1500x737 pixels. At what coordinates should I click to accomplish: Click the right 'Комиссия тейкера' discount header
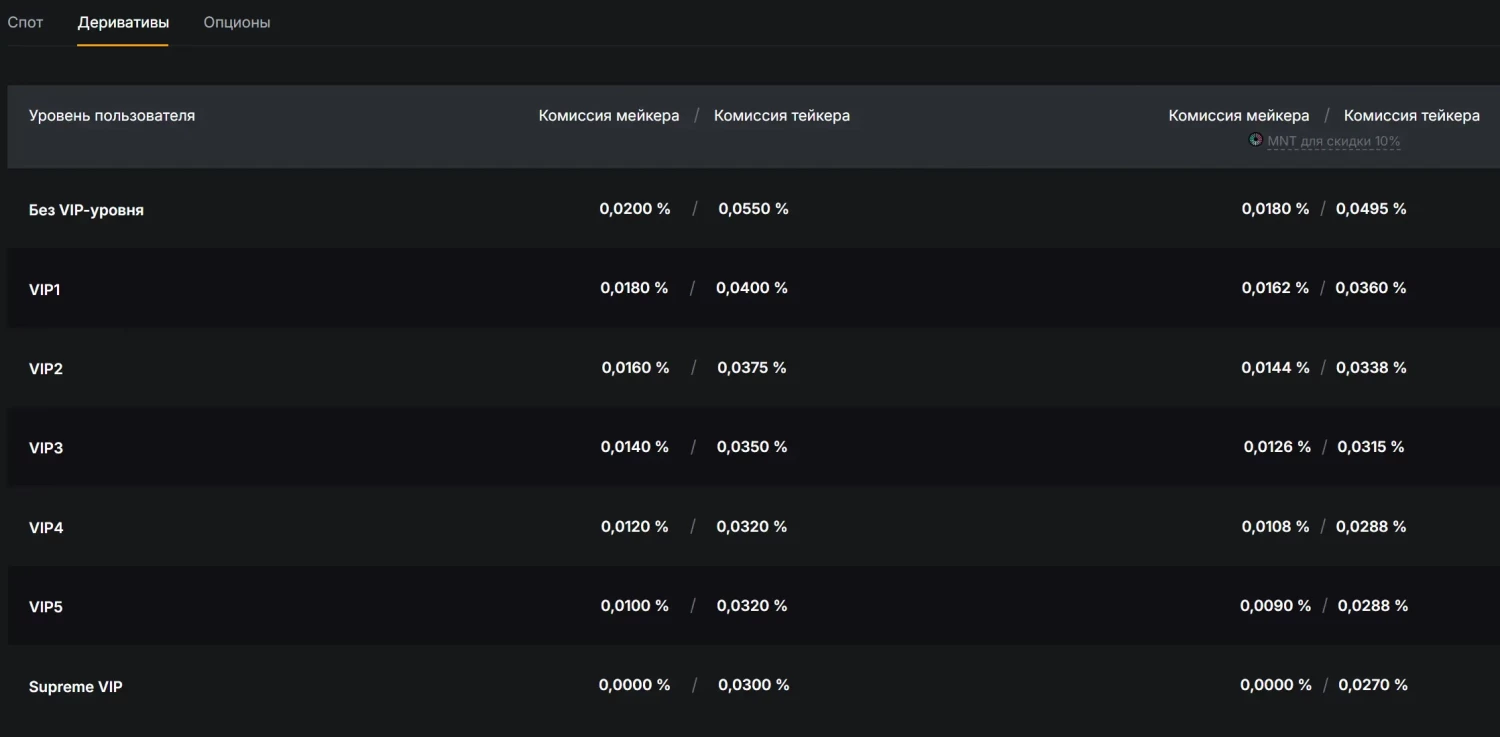pos(1411,115)
